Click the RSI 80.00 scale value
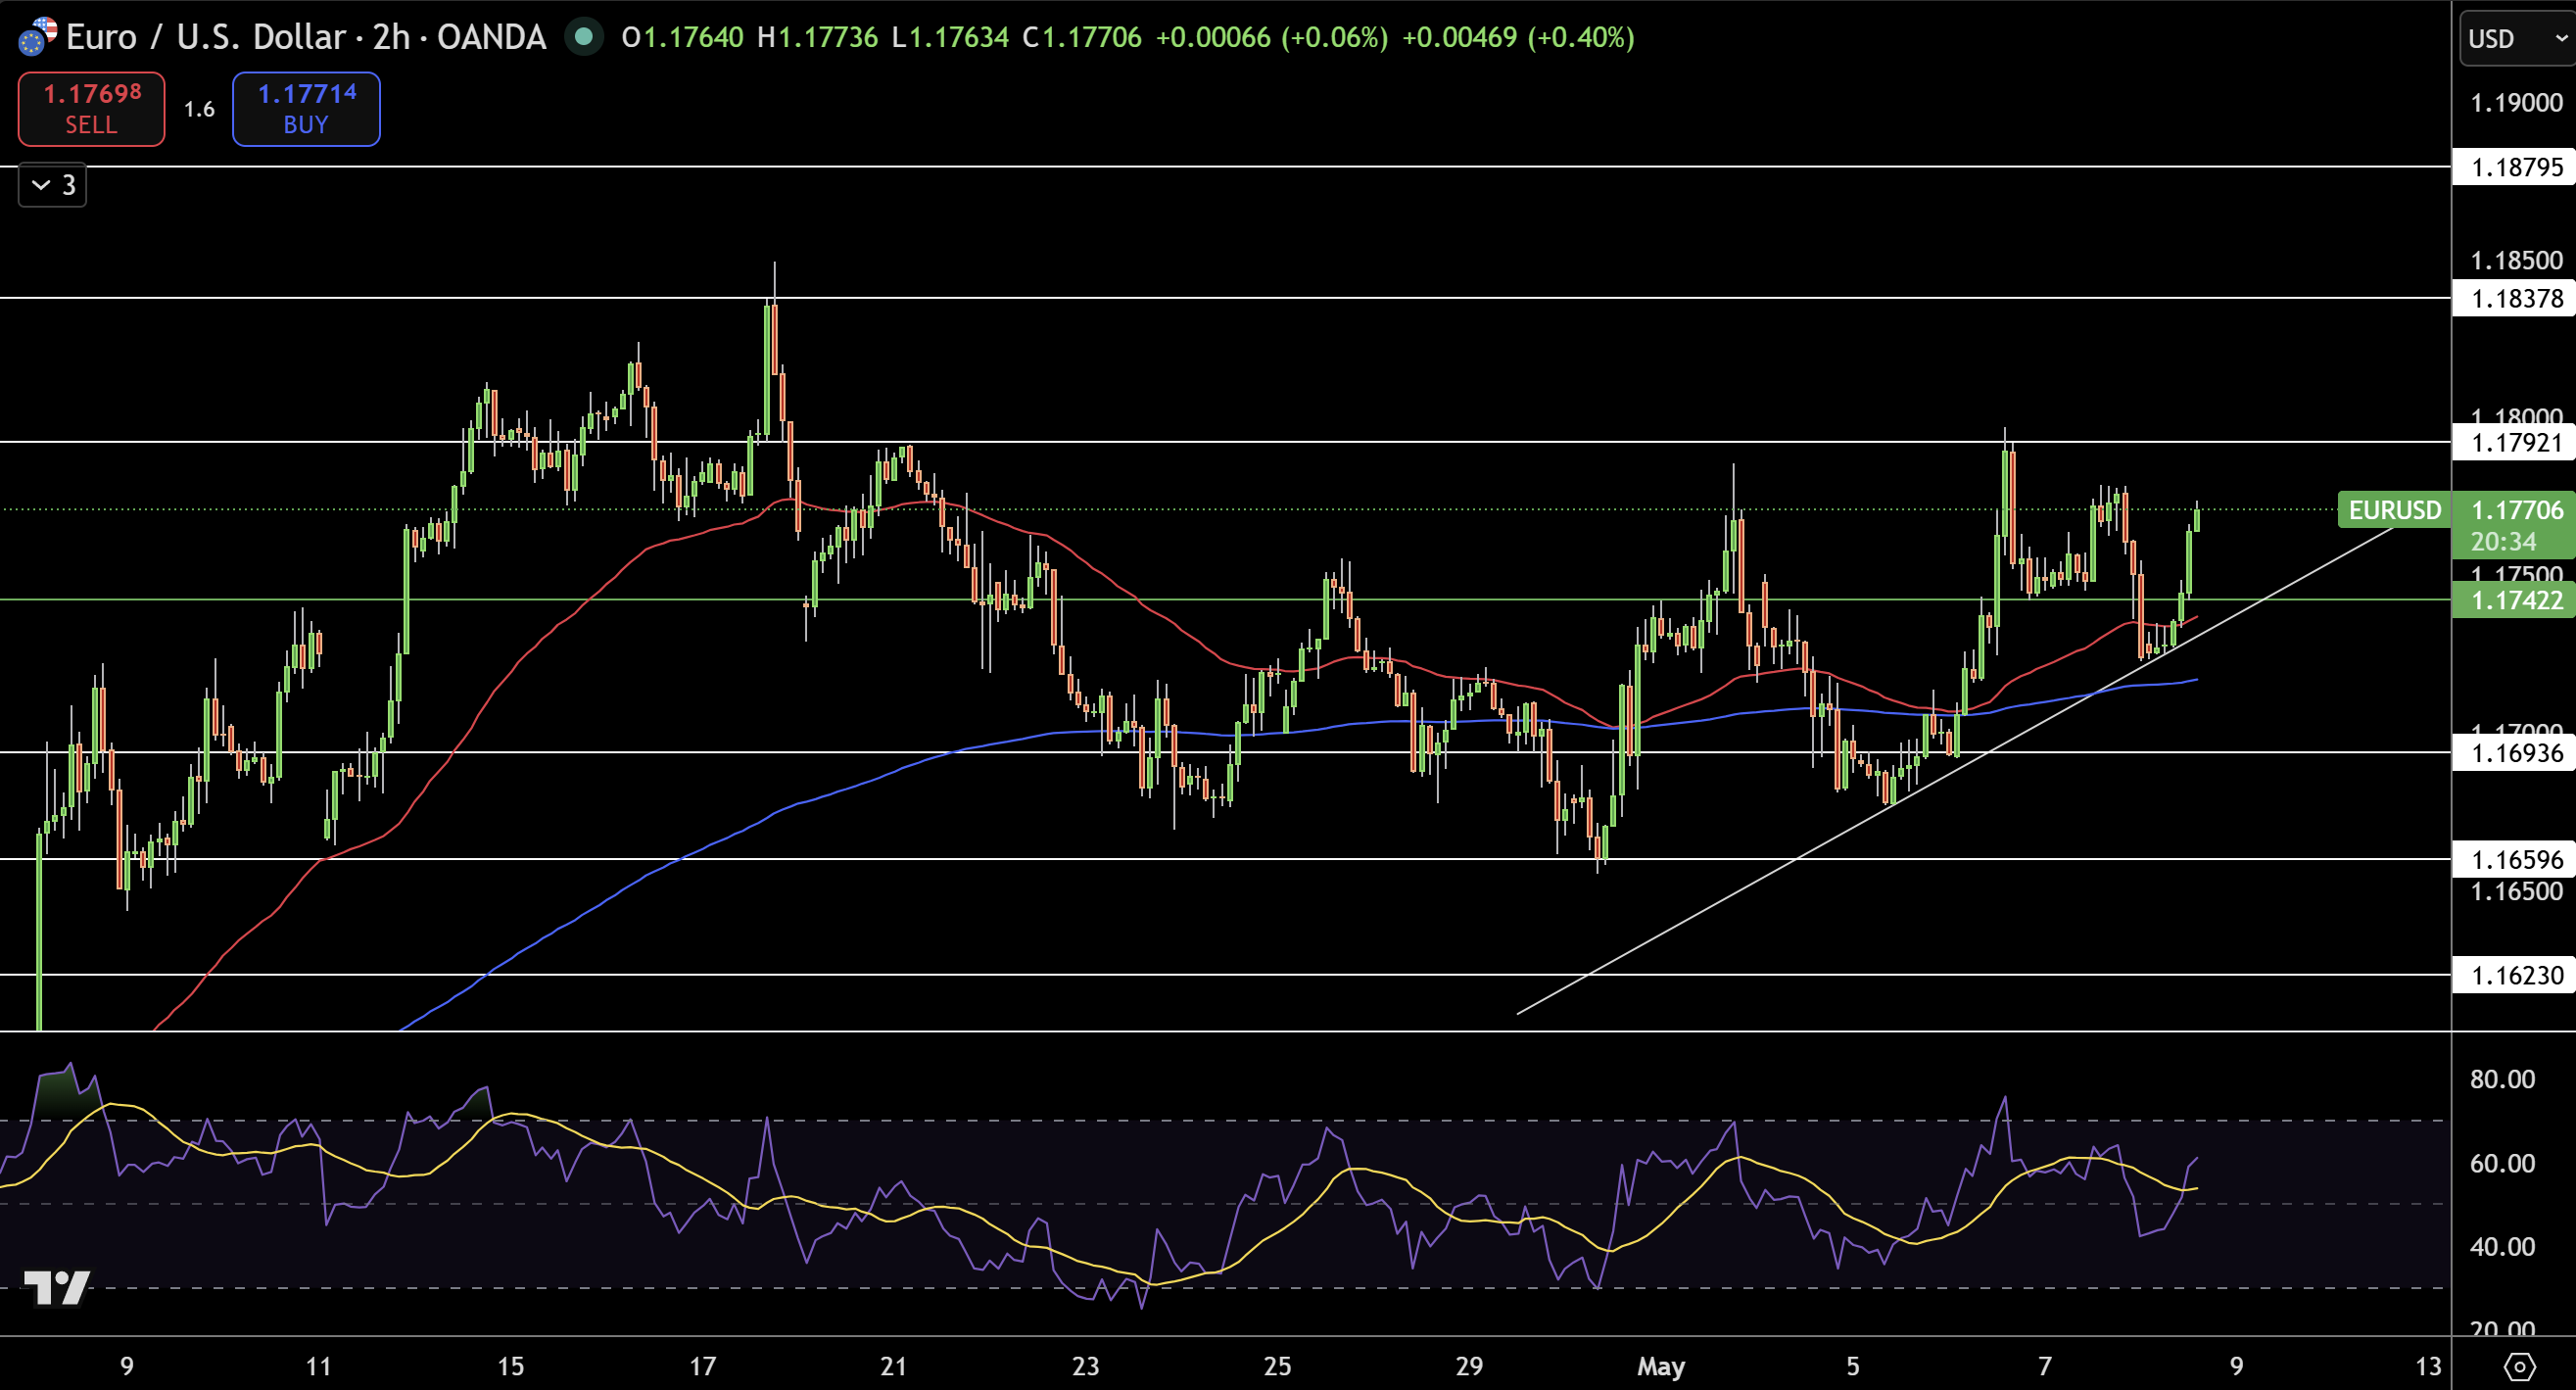This screenshot has width=2576, height=1390. (2502, 1079)
